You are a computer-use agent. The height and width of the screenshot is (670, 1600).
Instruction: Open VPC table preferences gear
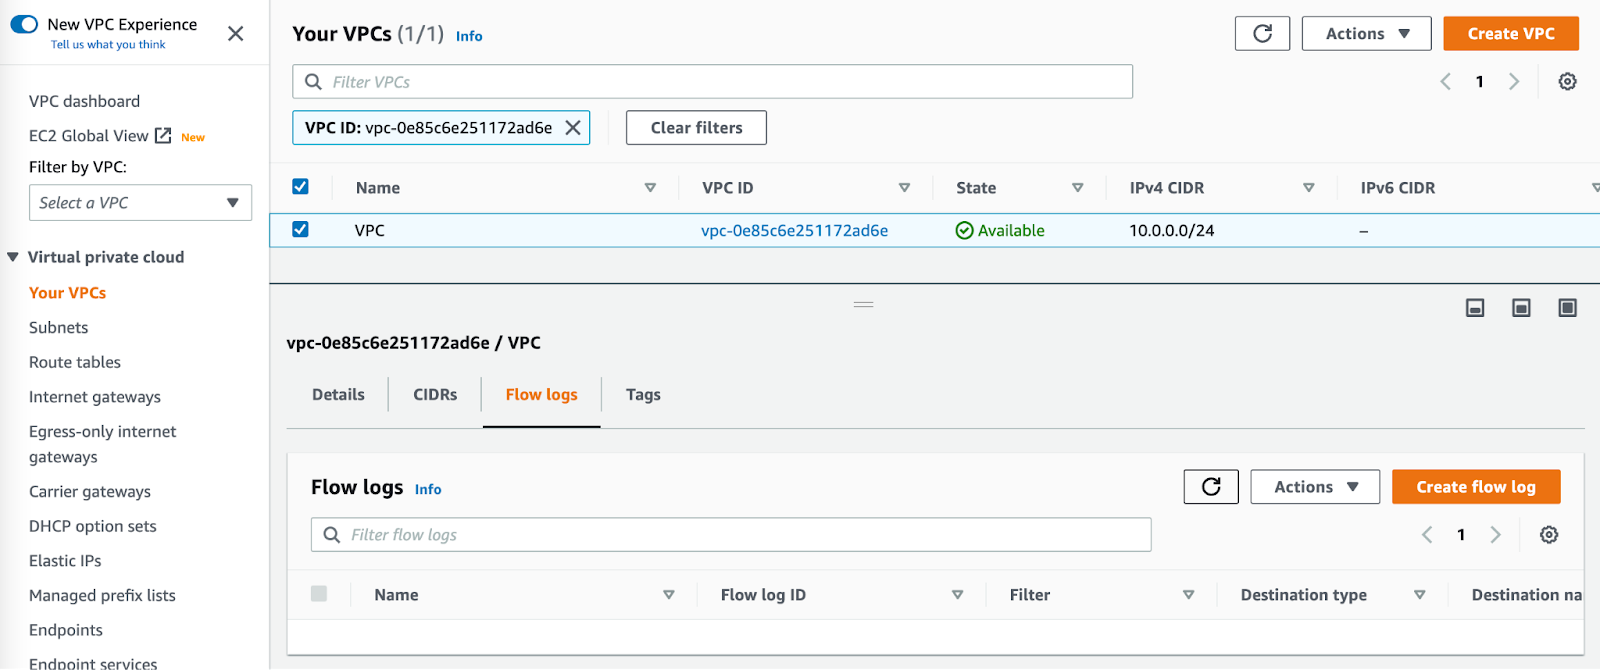pyautogui.click(x=1567, y=82)
